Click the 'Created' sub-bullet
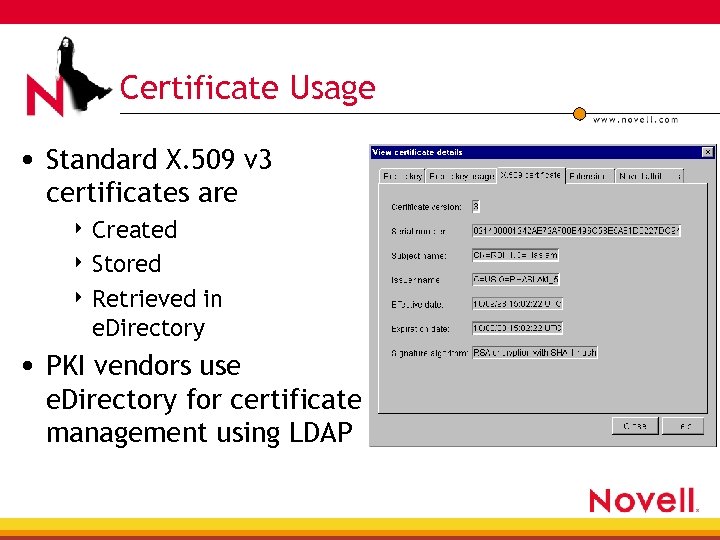 [134, 229]
